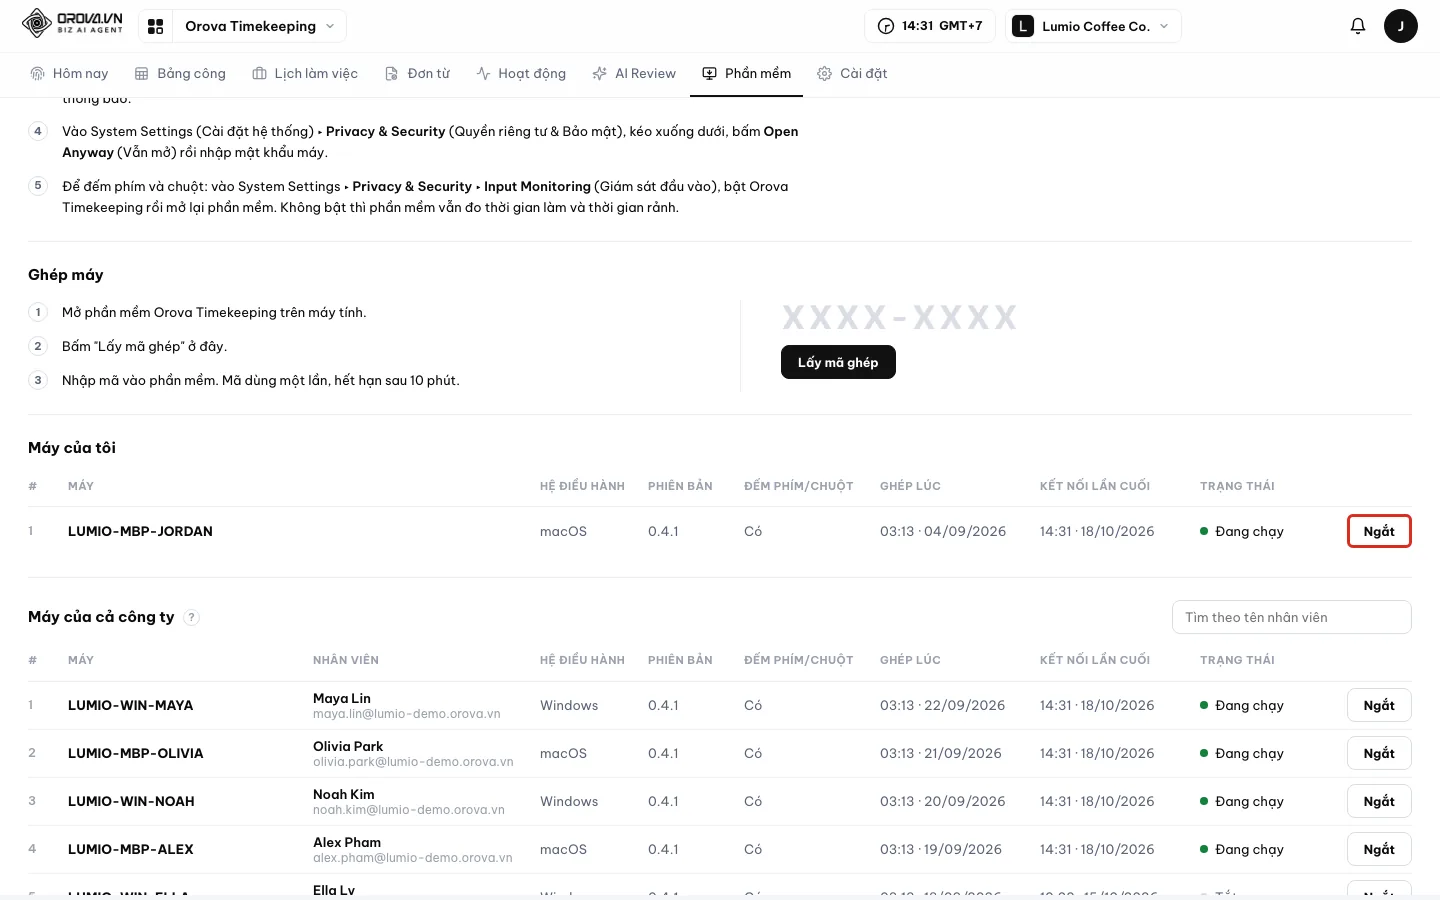The height and width of the screenshot is (900, 1440).
Task: Open the user avatar J menu
Action: pos(1400,26)
